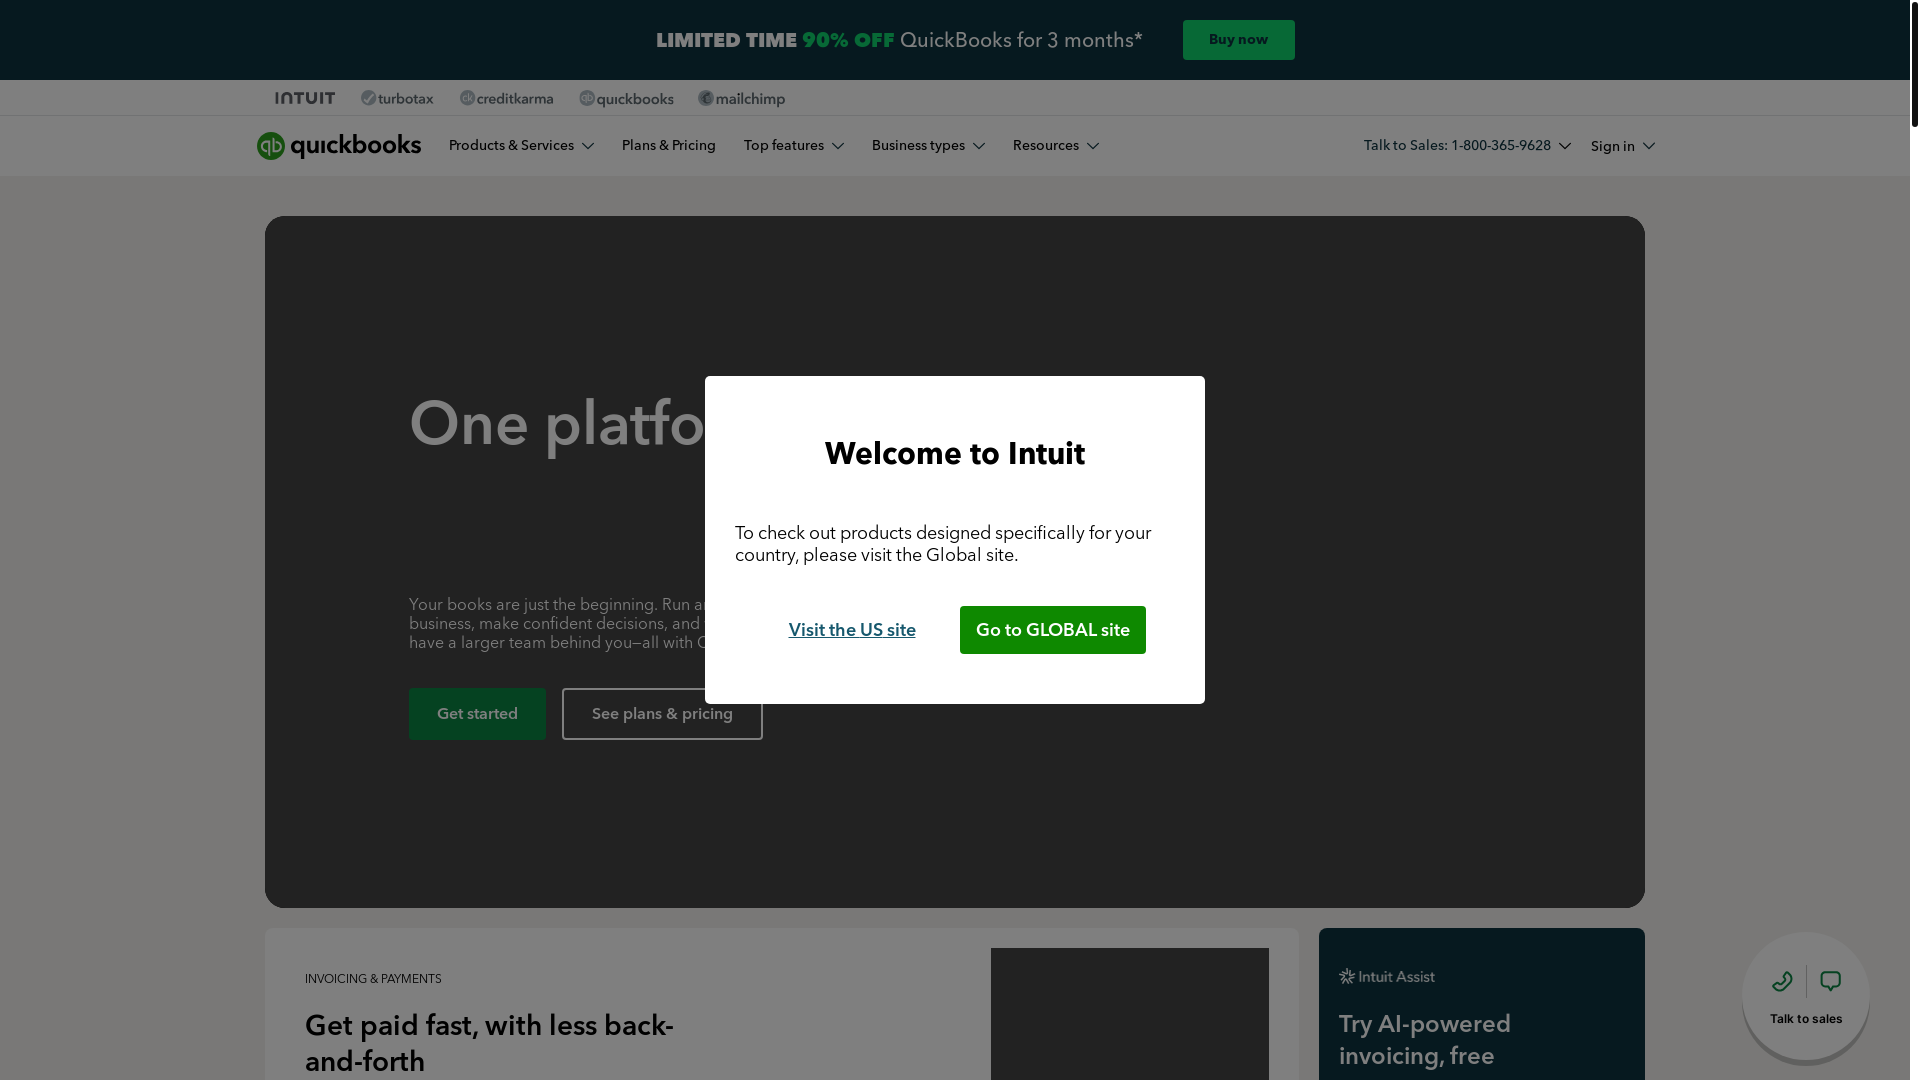Open the Intuit brand logo link
The width and height of the screenshot is (1920, 1080).
(305, 98)
